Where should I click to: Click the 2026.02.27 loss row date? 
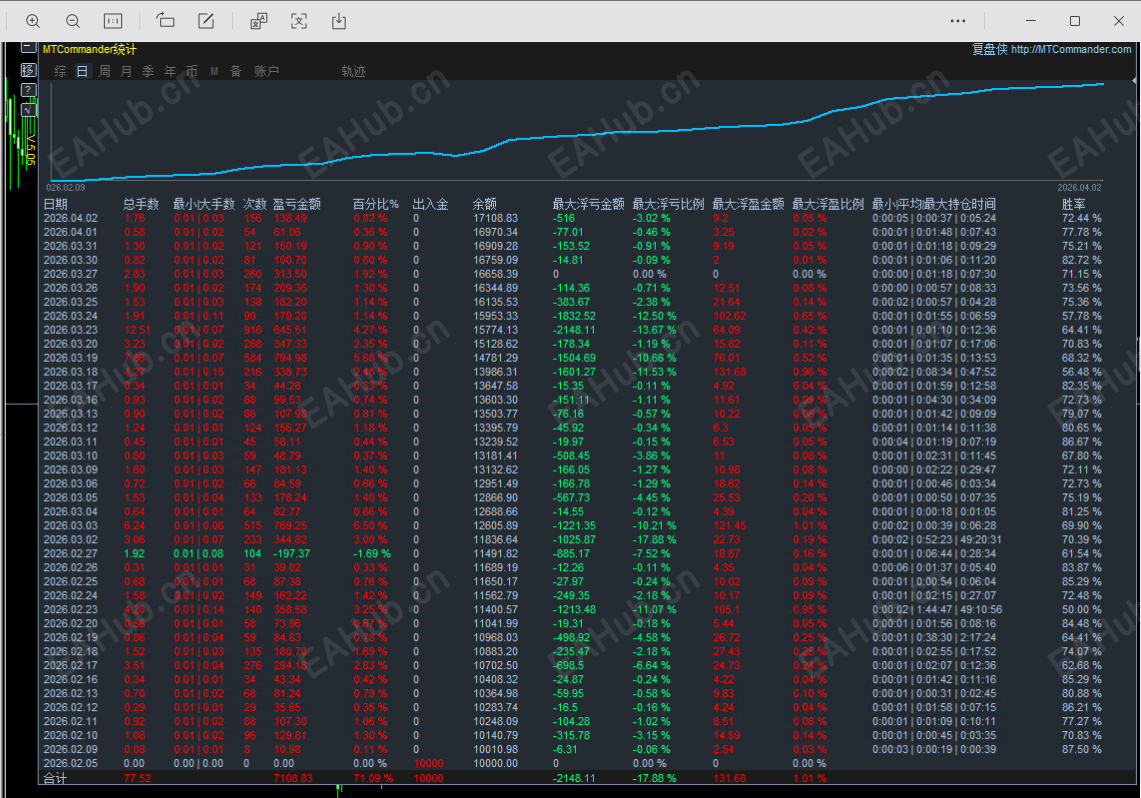70,553
